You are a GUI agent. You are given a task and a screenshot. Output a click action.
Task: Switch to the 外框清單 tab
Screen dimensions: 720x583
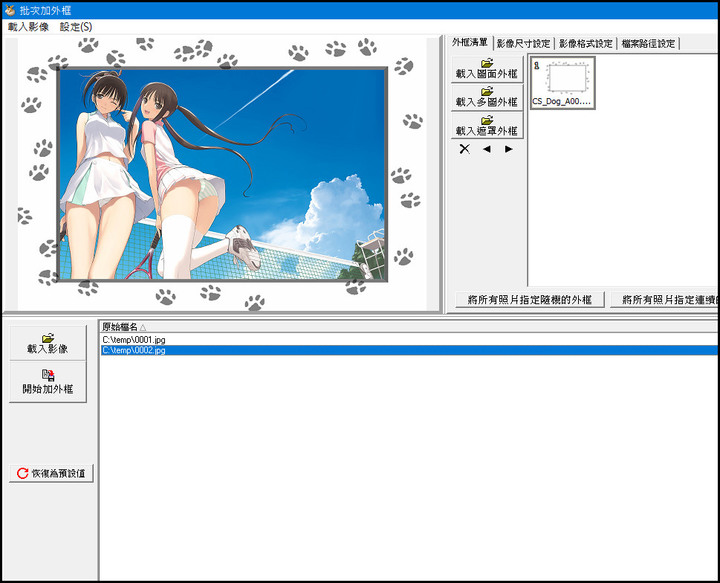[470, 43]
